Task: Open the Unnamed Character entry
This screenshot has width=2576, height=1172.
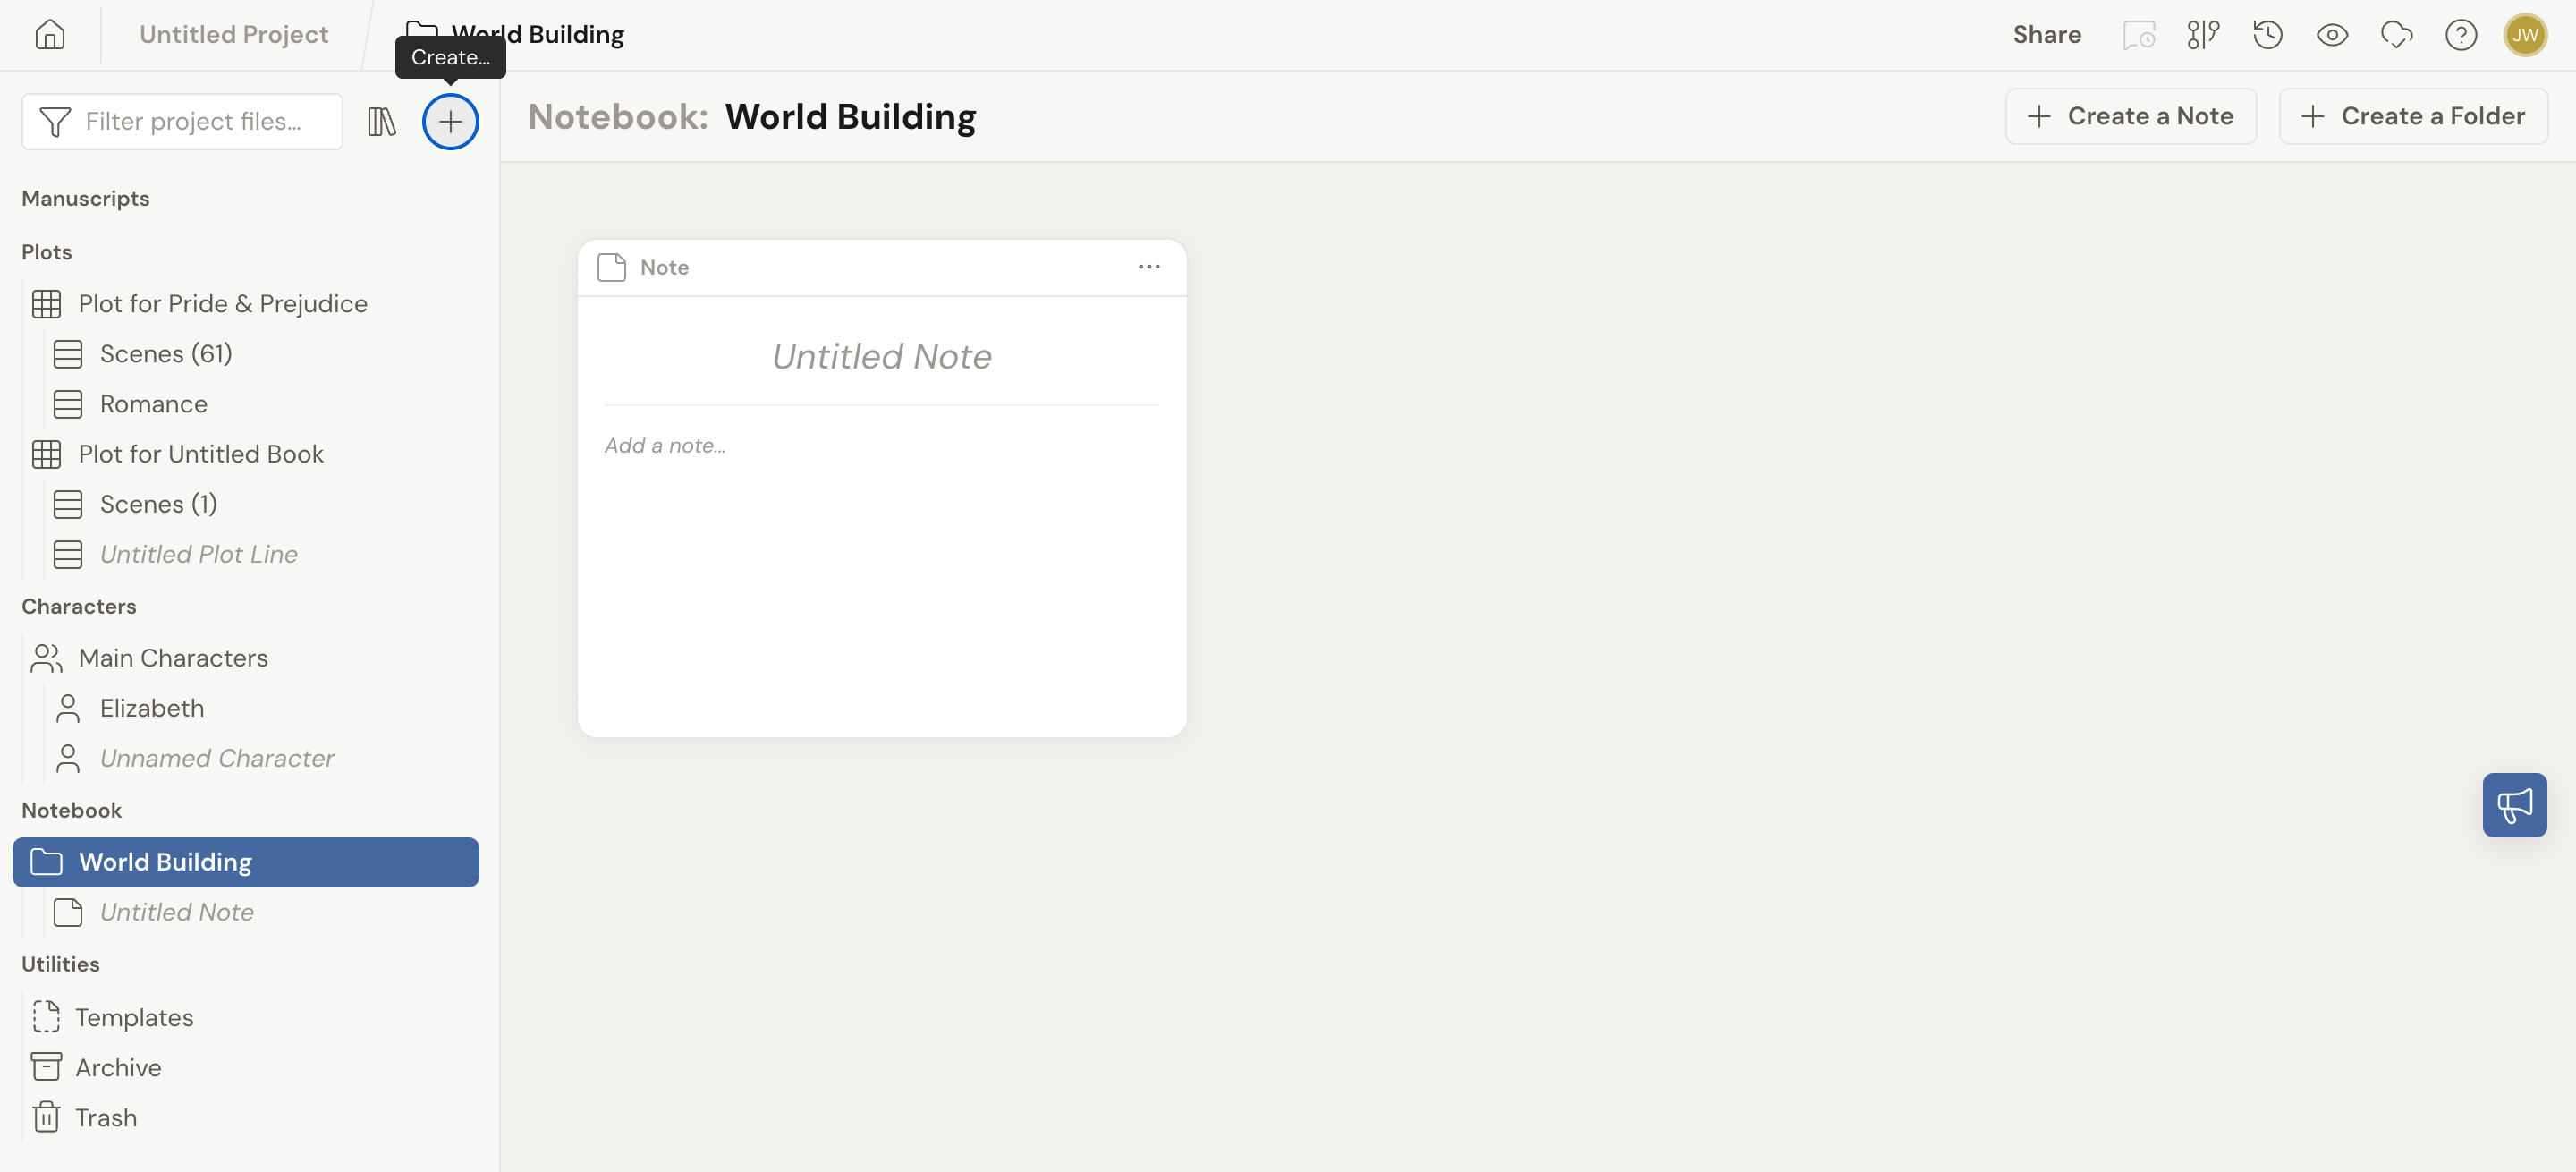Action: point(217,758)
